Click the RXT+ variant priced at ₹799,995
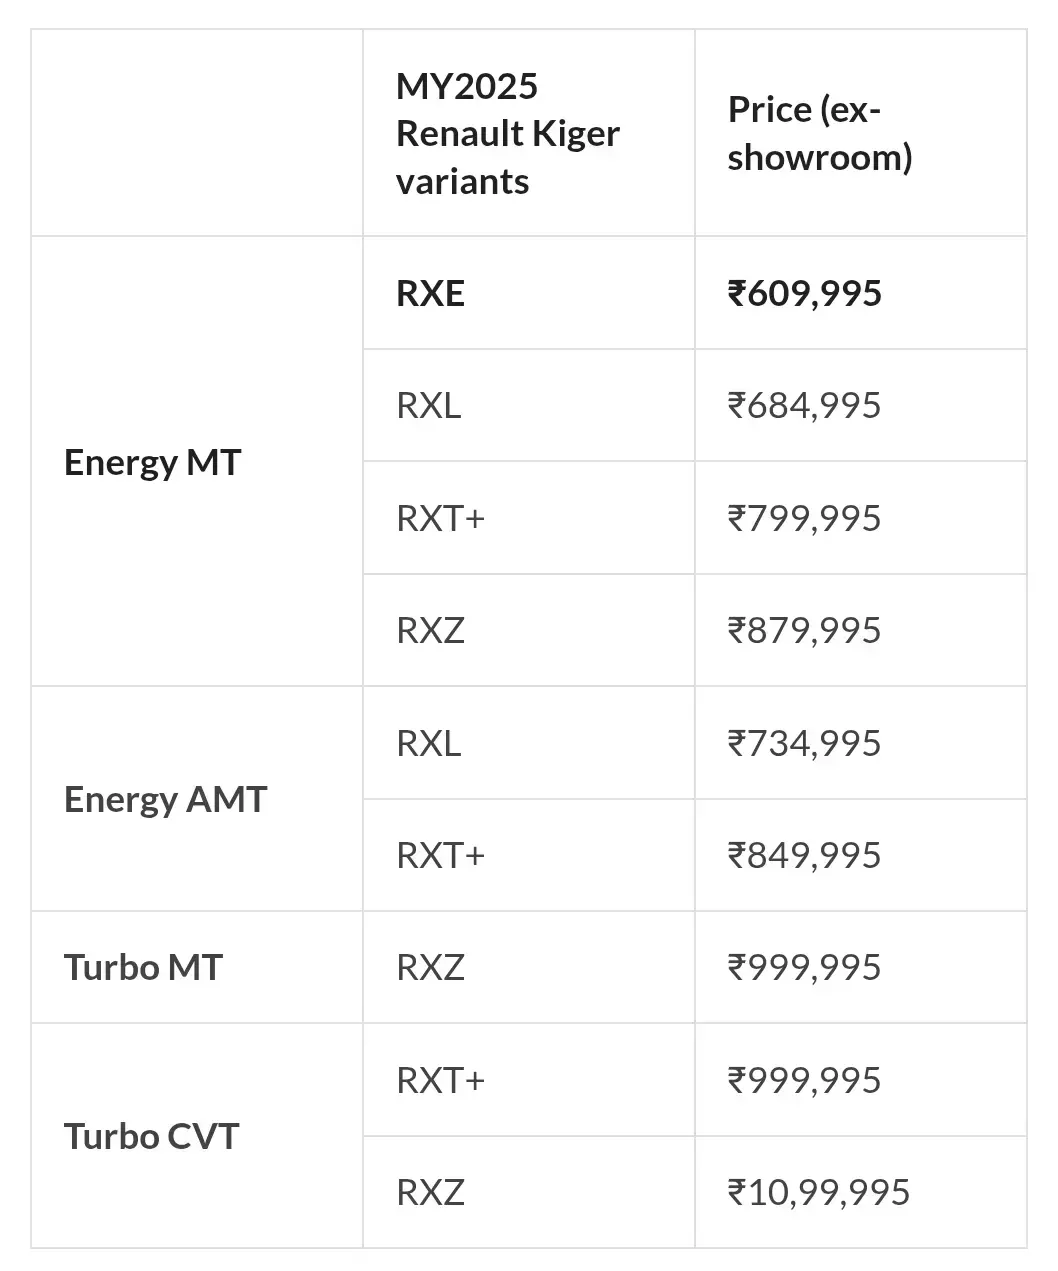This screenshot has width=1058, height=1271. click(x=440, y=518)
